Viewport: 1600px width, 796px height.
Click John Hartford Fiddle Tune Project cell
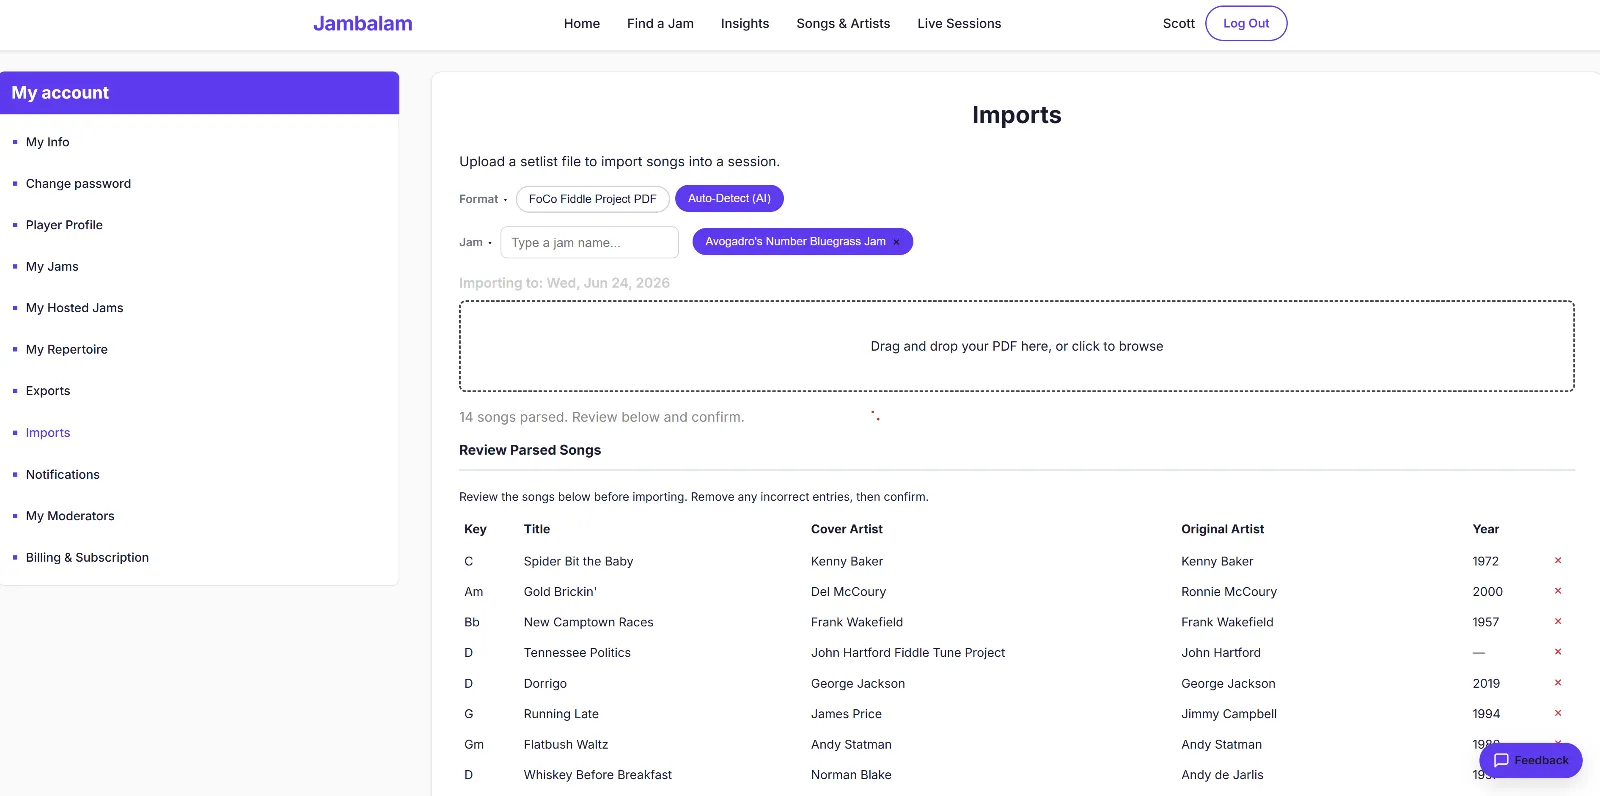908,653
